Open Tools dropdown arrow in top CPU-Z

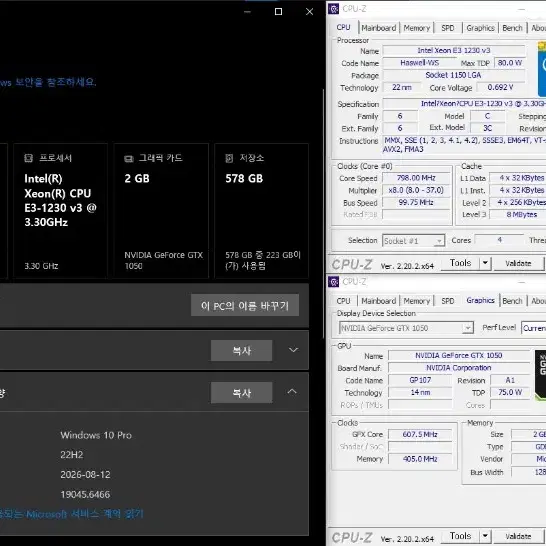click(x=485, y=263)
